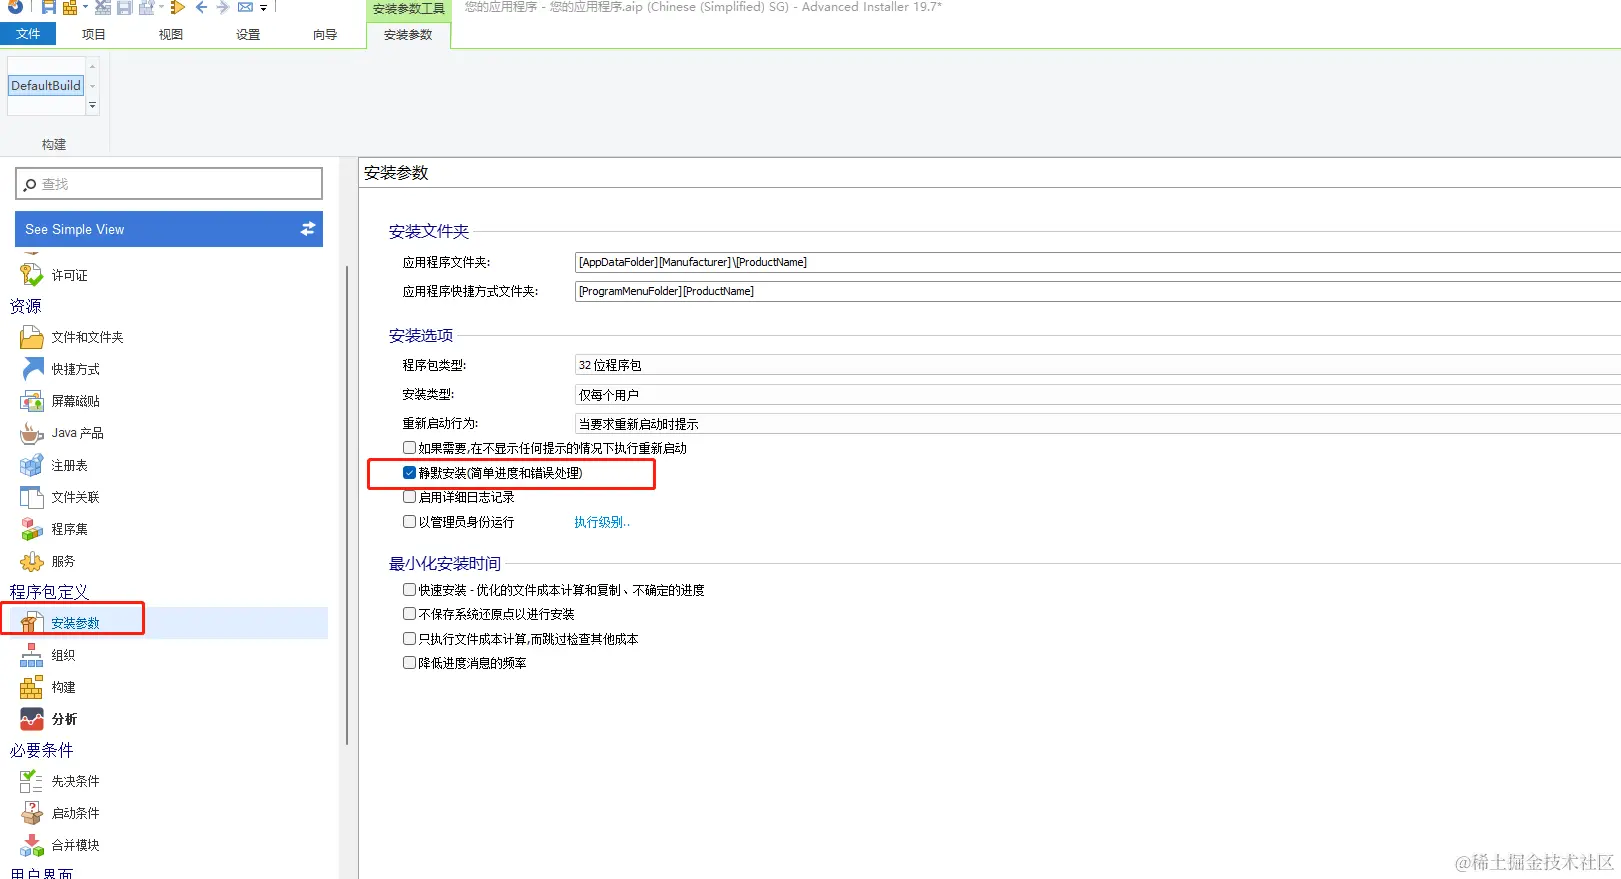1621x879 pixels.
Task: Open the Java 产品 coffee cup icon
Action: 32,433
